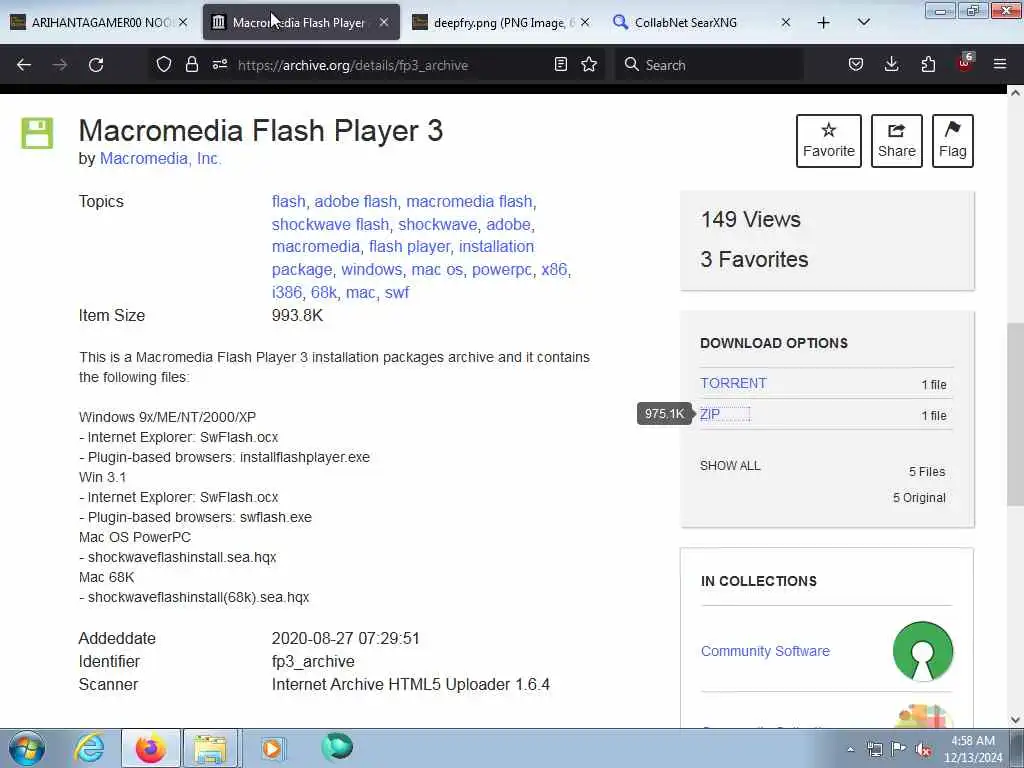Click the network tray icon
1024x768 pixels.
coord(874,749)
